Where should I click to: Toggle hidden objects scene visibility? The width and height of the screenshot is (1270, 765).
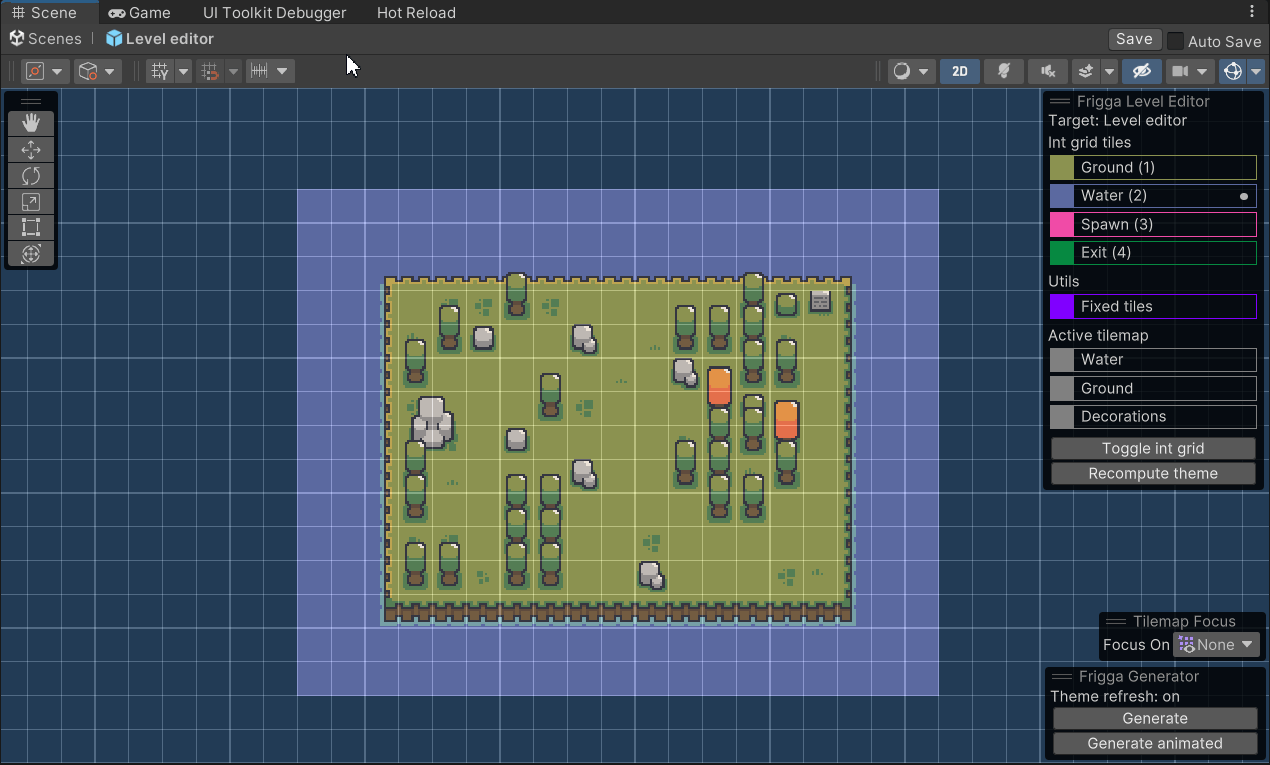(1141, 71)
